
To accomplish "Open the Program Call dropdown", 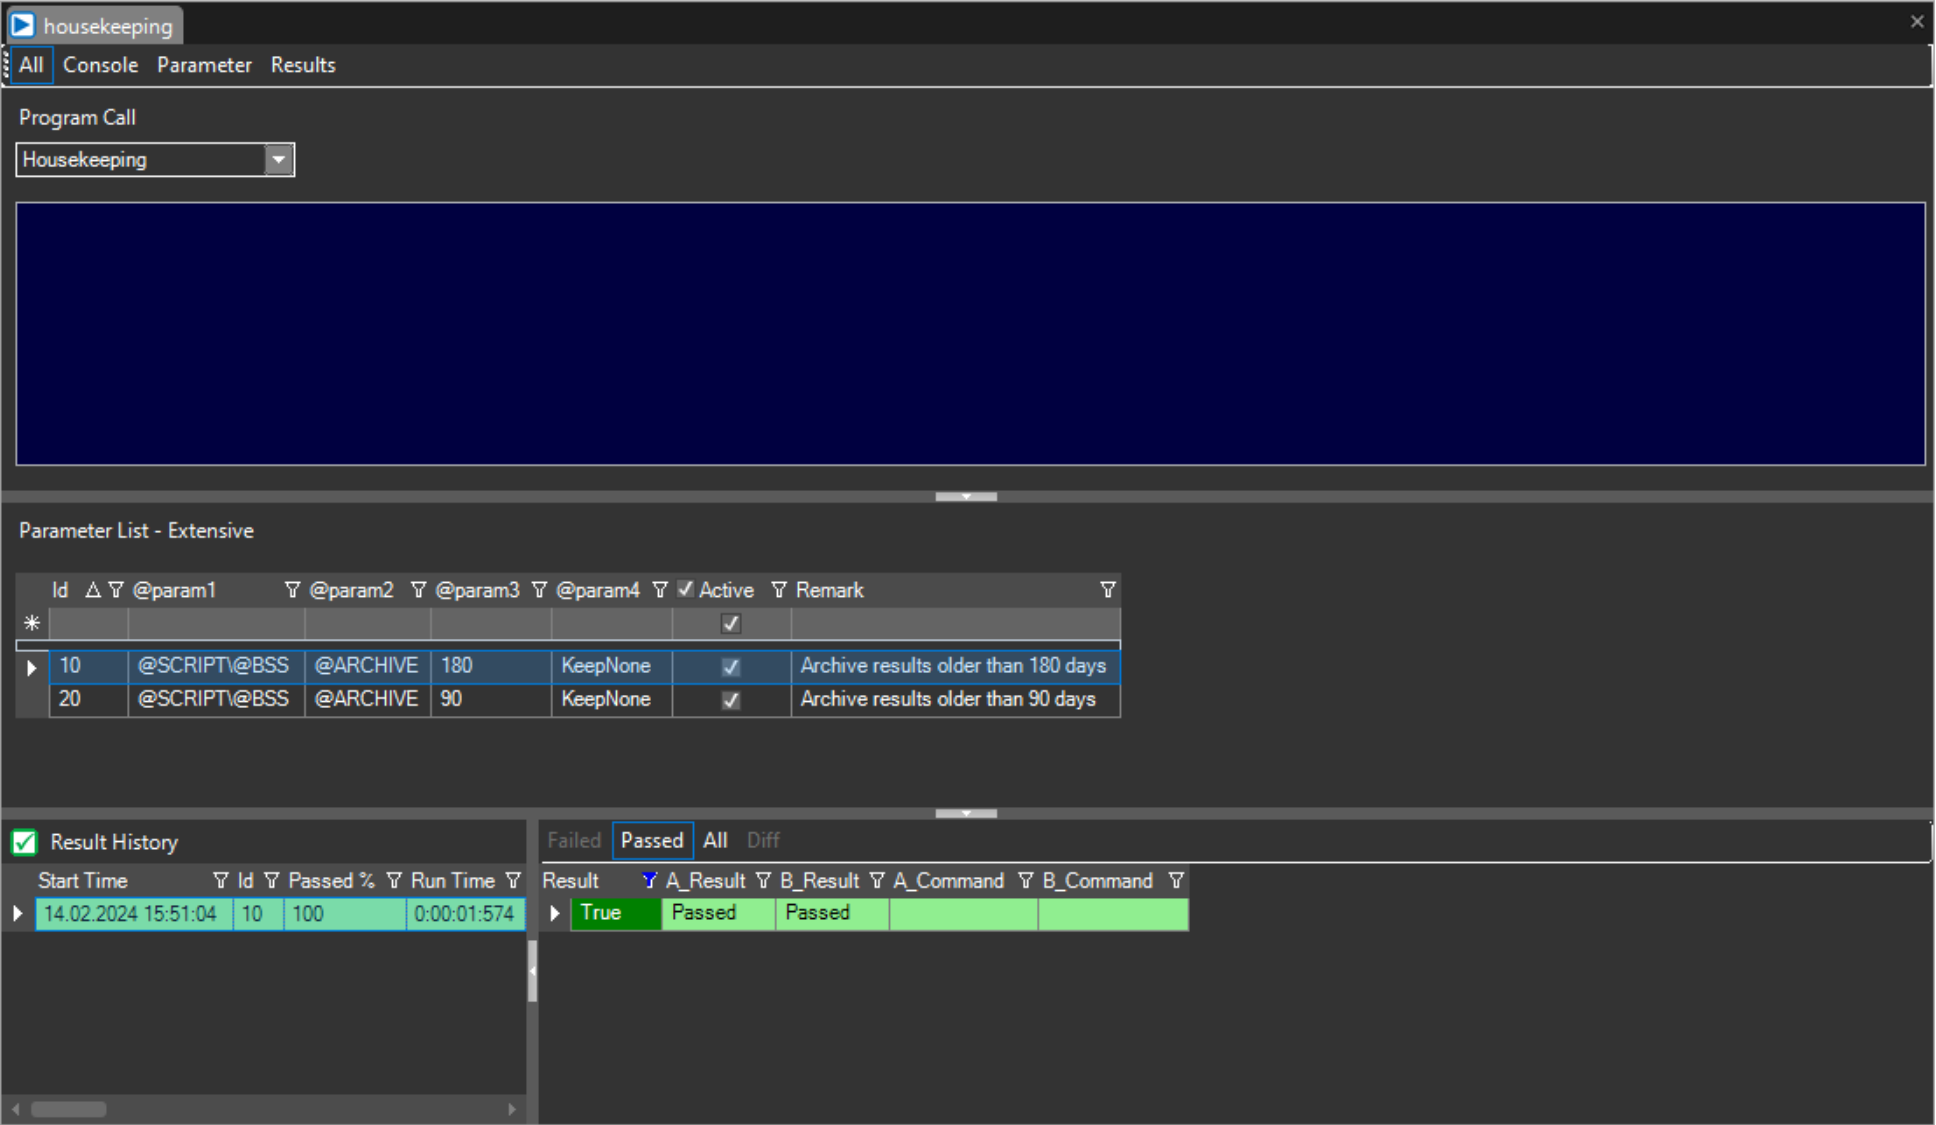I will tap(279, 160).
